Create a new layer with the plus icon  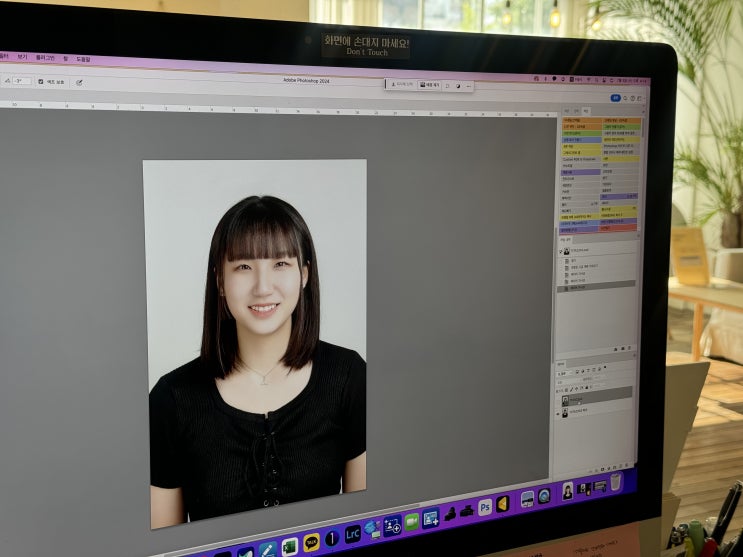pos(619,468)
